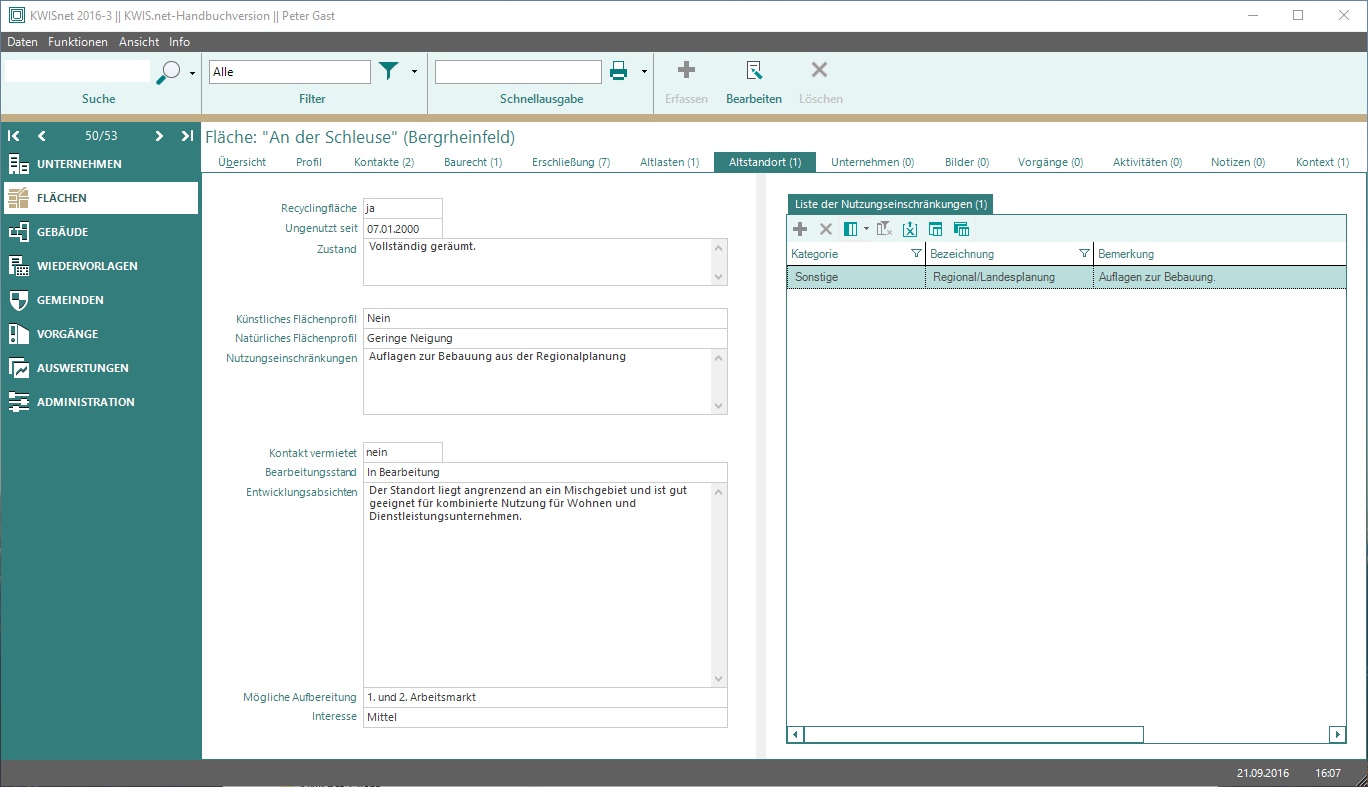Click into the Suche search field
The width and height of the screenshot is (1368, 787).
tap(77, 72)
